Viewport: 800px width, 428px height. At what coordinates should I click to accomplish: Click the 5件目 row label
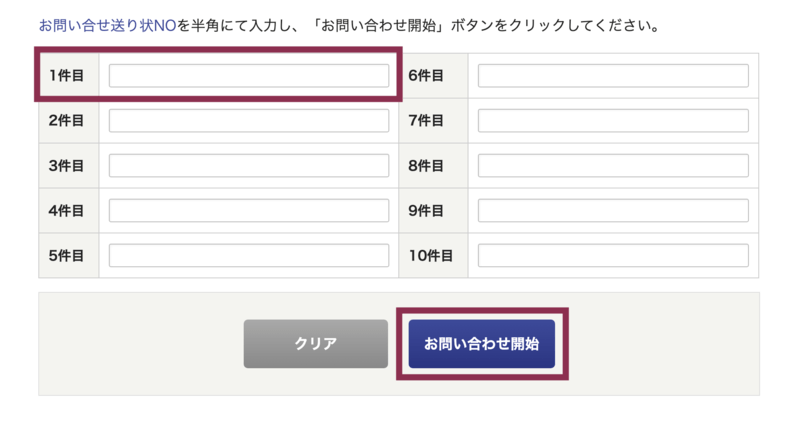click(66, 256)
